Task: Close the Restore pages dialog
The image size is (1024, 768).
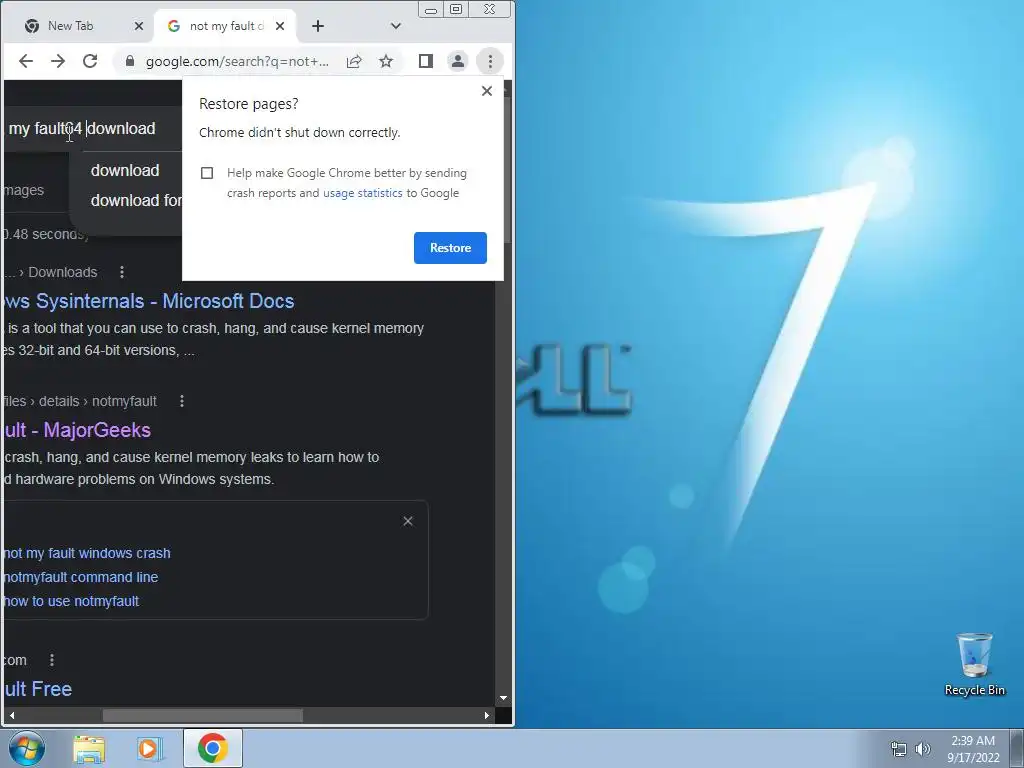Action: pos(487,91)
